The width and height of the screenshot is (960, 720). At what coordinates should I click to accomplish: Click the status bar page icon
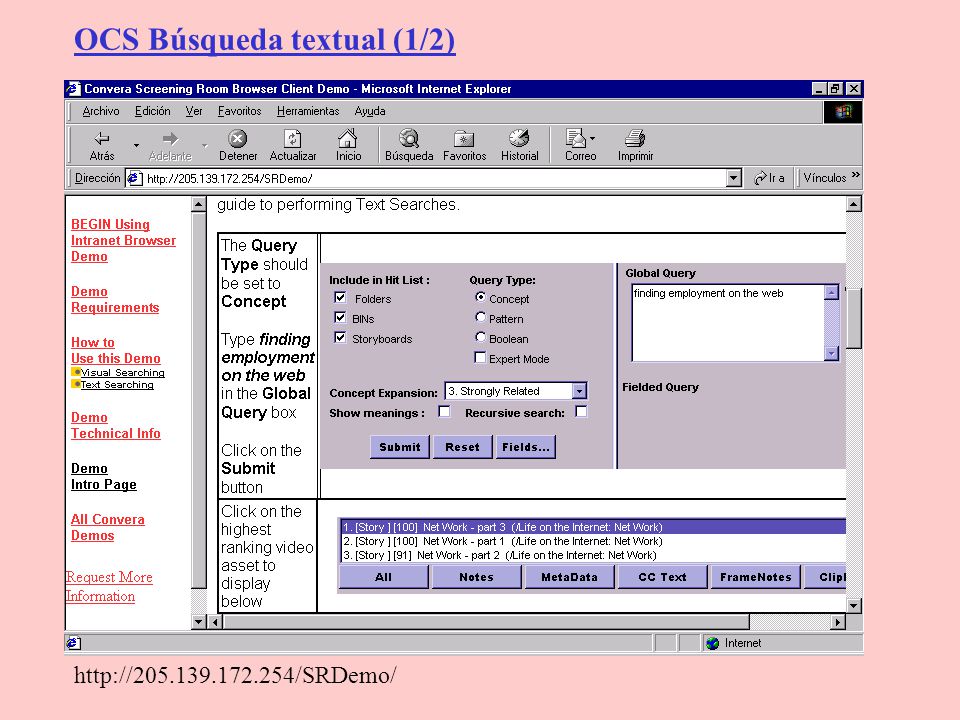pyautogui.click(x=73, y=643)
